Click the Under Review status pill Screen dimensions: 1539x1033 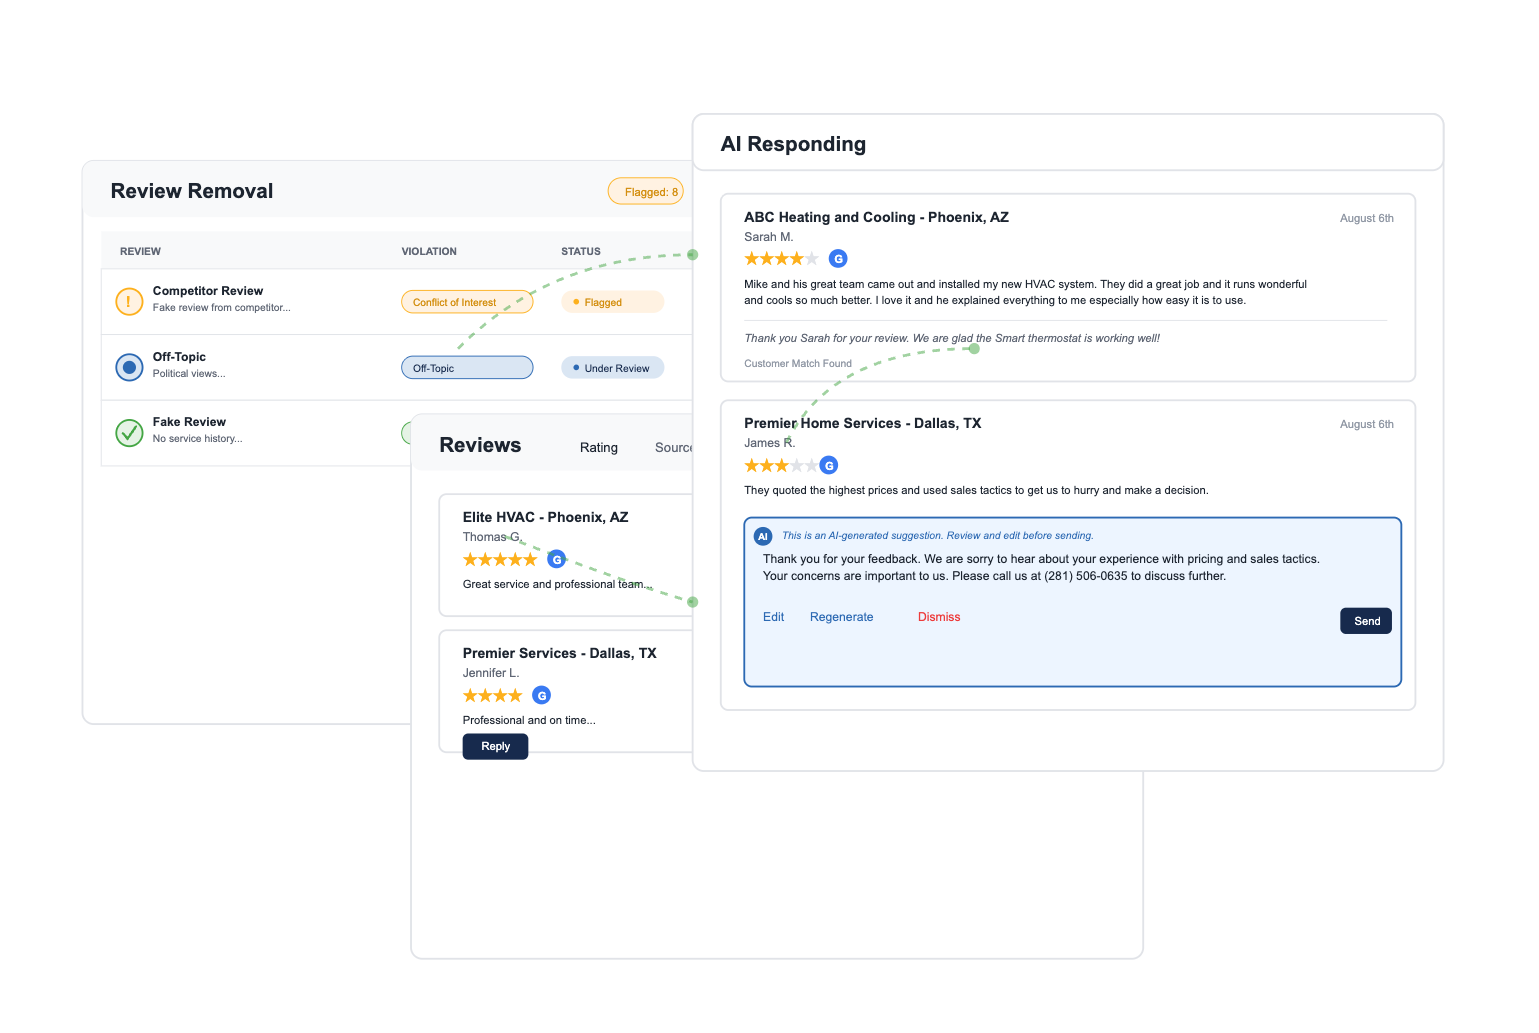612,368
